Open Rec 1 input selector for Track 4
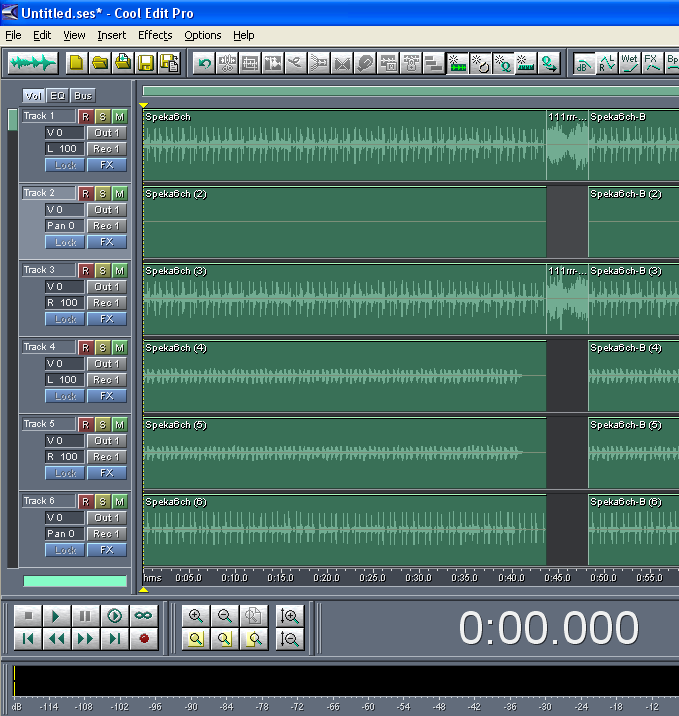 (107, 380)
